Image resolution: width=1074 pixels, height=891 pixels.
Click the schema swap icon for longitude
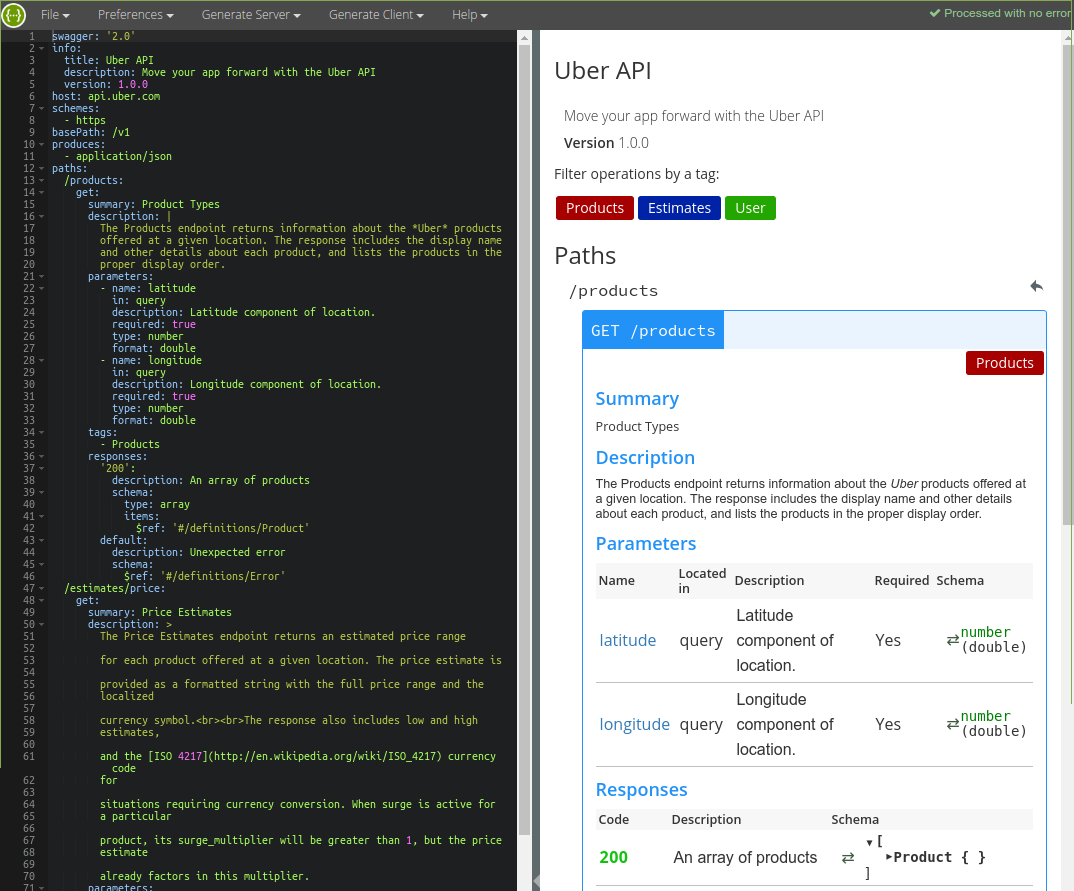952,724
